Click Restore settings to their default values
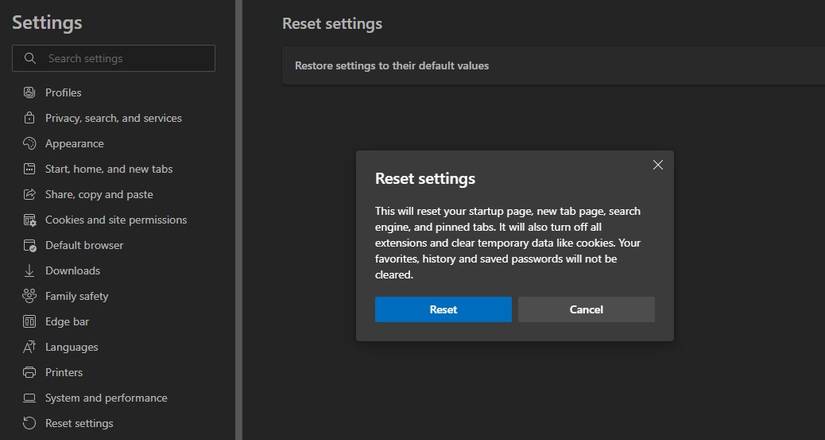The image size is (825, 440). click(392, 66)
